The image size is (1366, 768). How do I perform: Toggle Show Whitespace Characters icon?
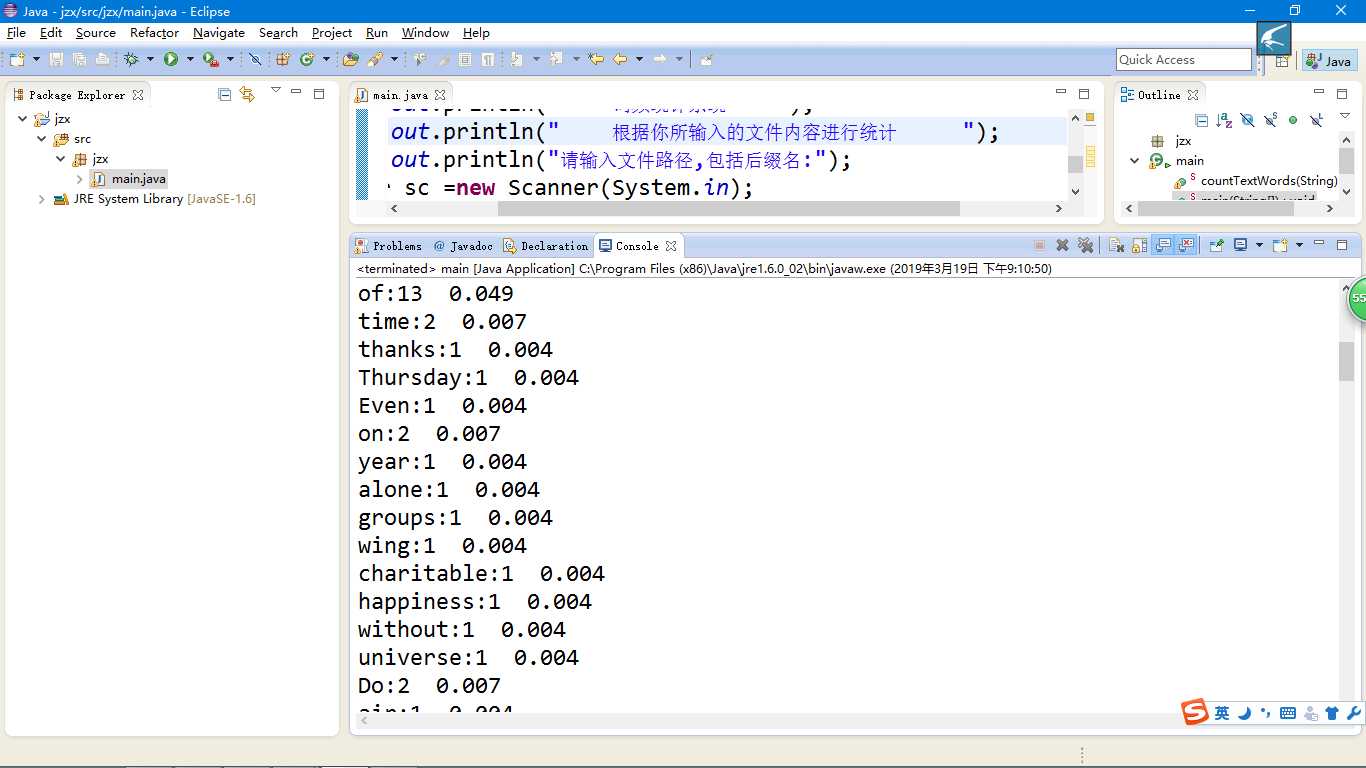tap(488, 60)
